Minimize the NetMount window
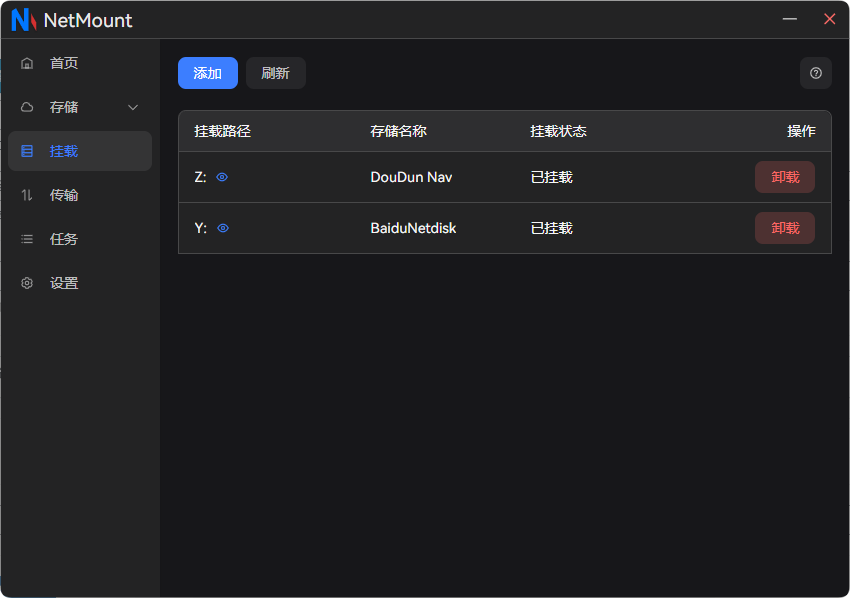 790,19
